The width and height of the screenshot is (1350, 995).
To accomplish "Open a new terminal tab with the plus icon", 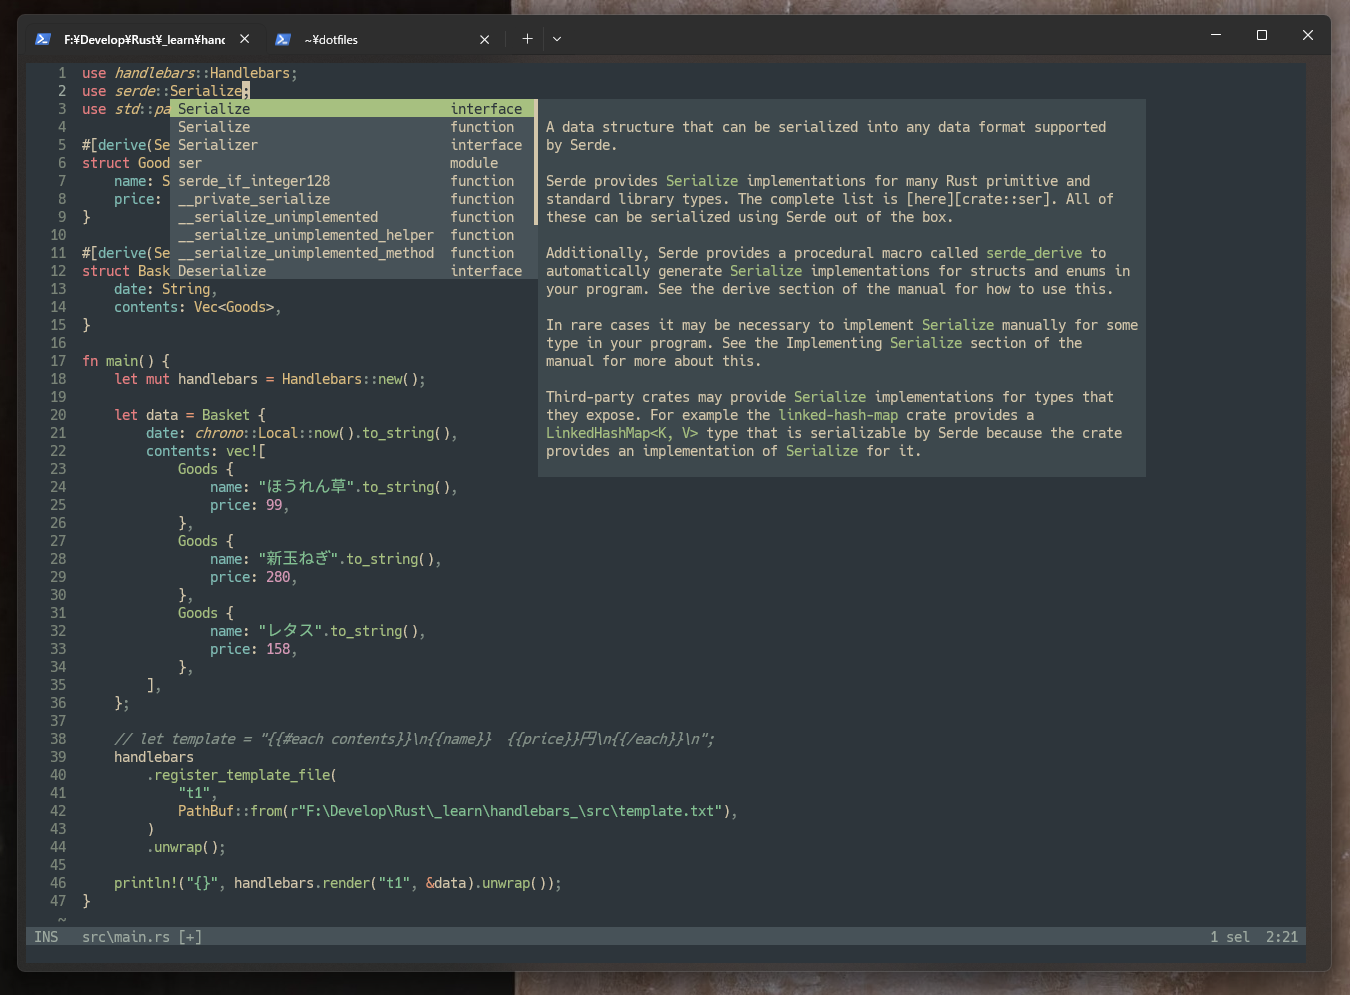I will (x=527, y=38).
